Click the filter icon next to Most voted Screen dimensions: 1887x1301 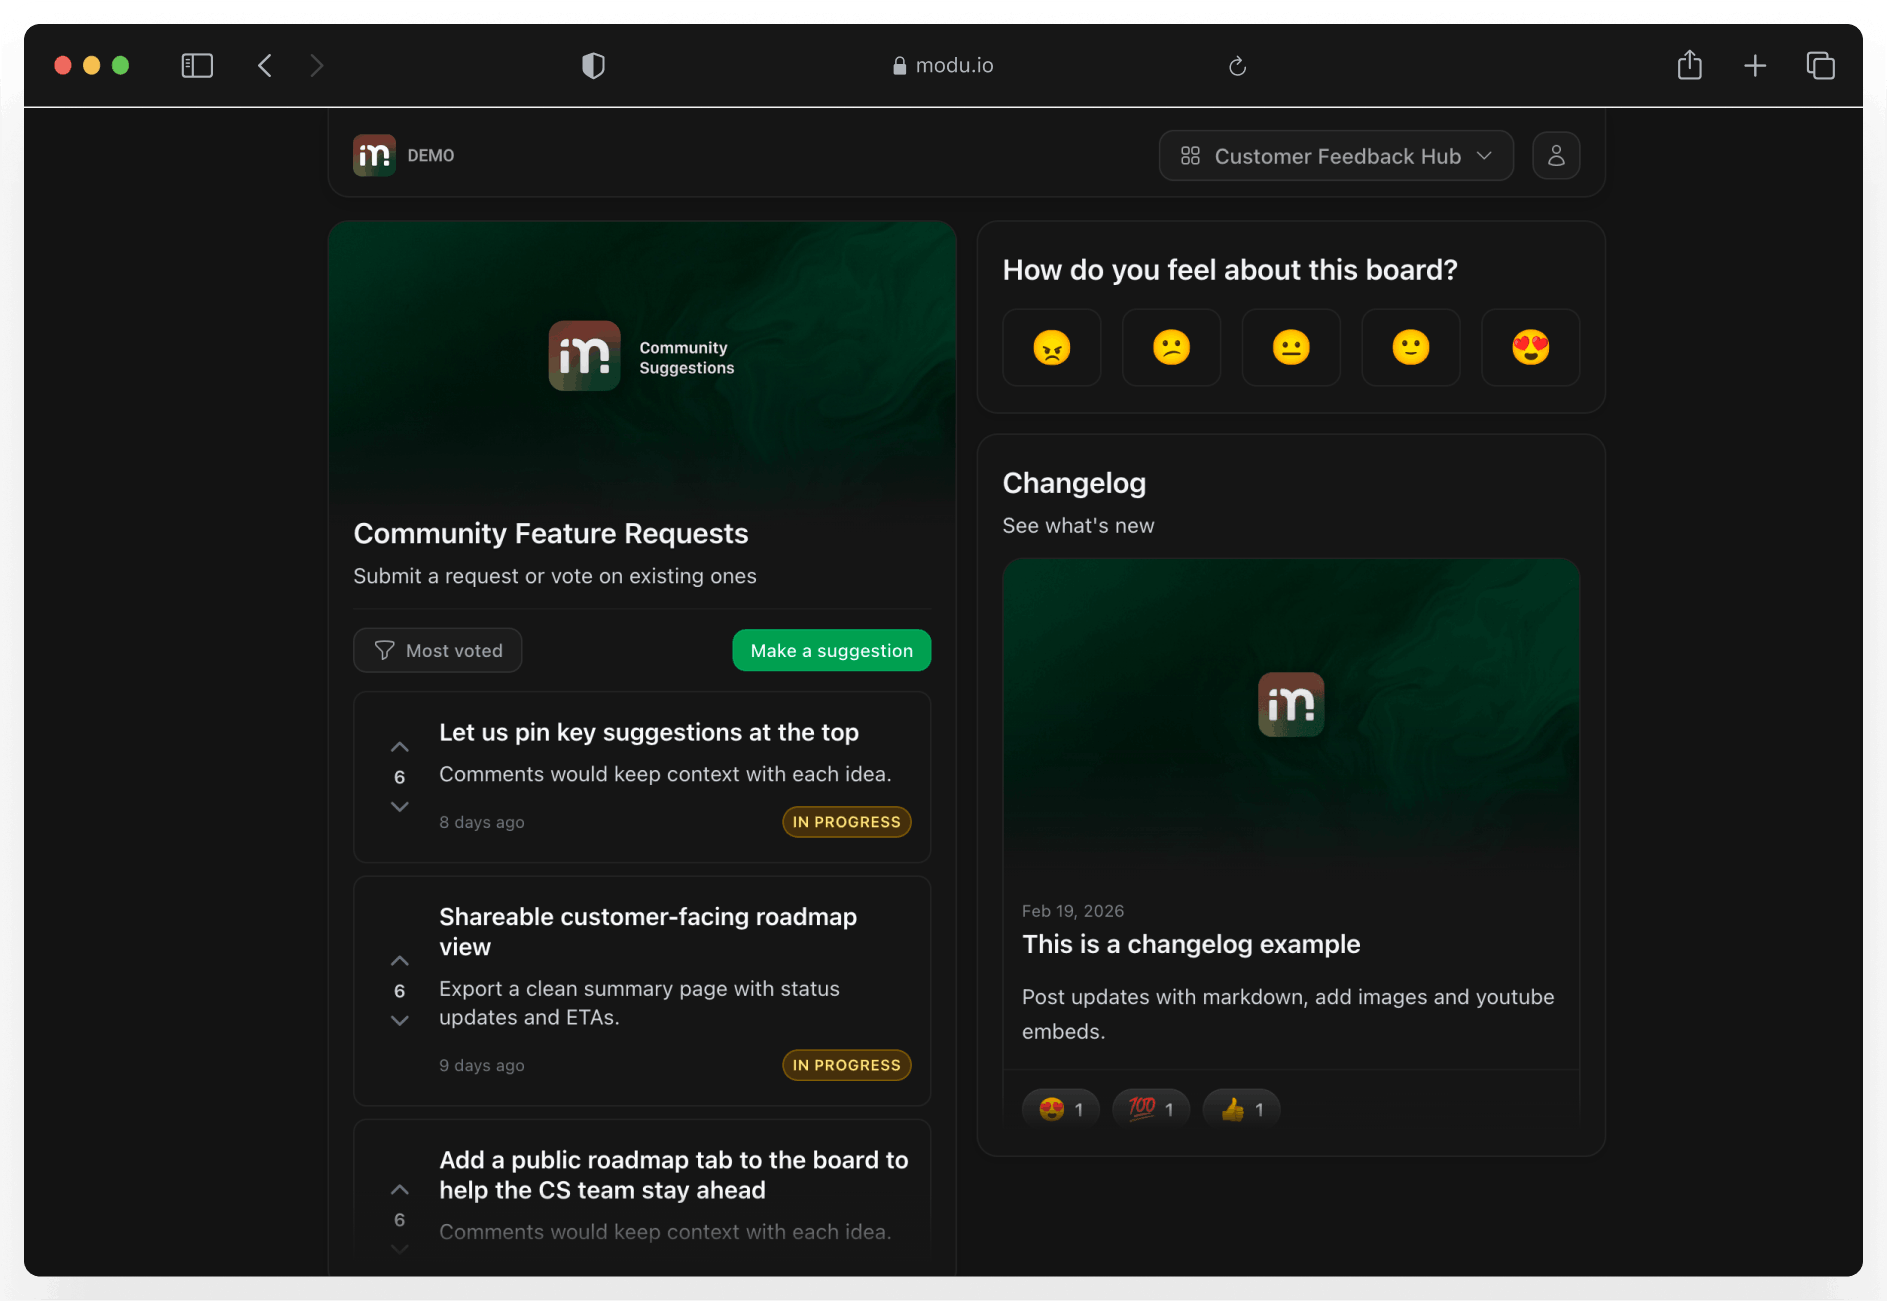383,650
